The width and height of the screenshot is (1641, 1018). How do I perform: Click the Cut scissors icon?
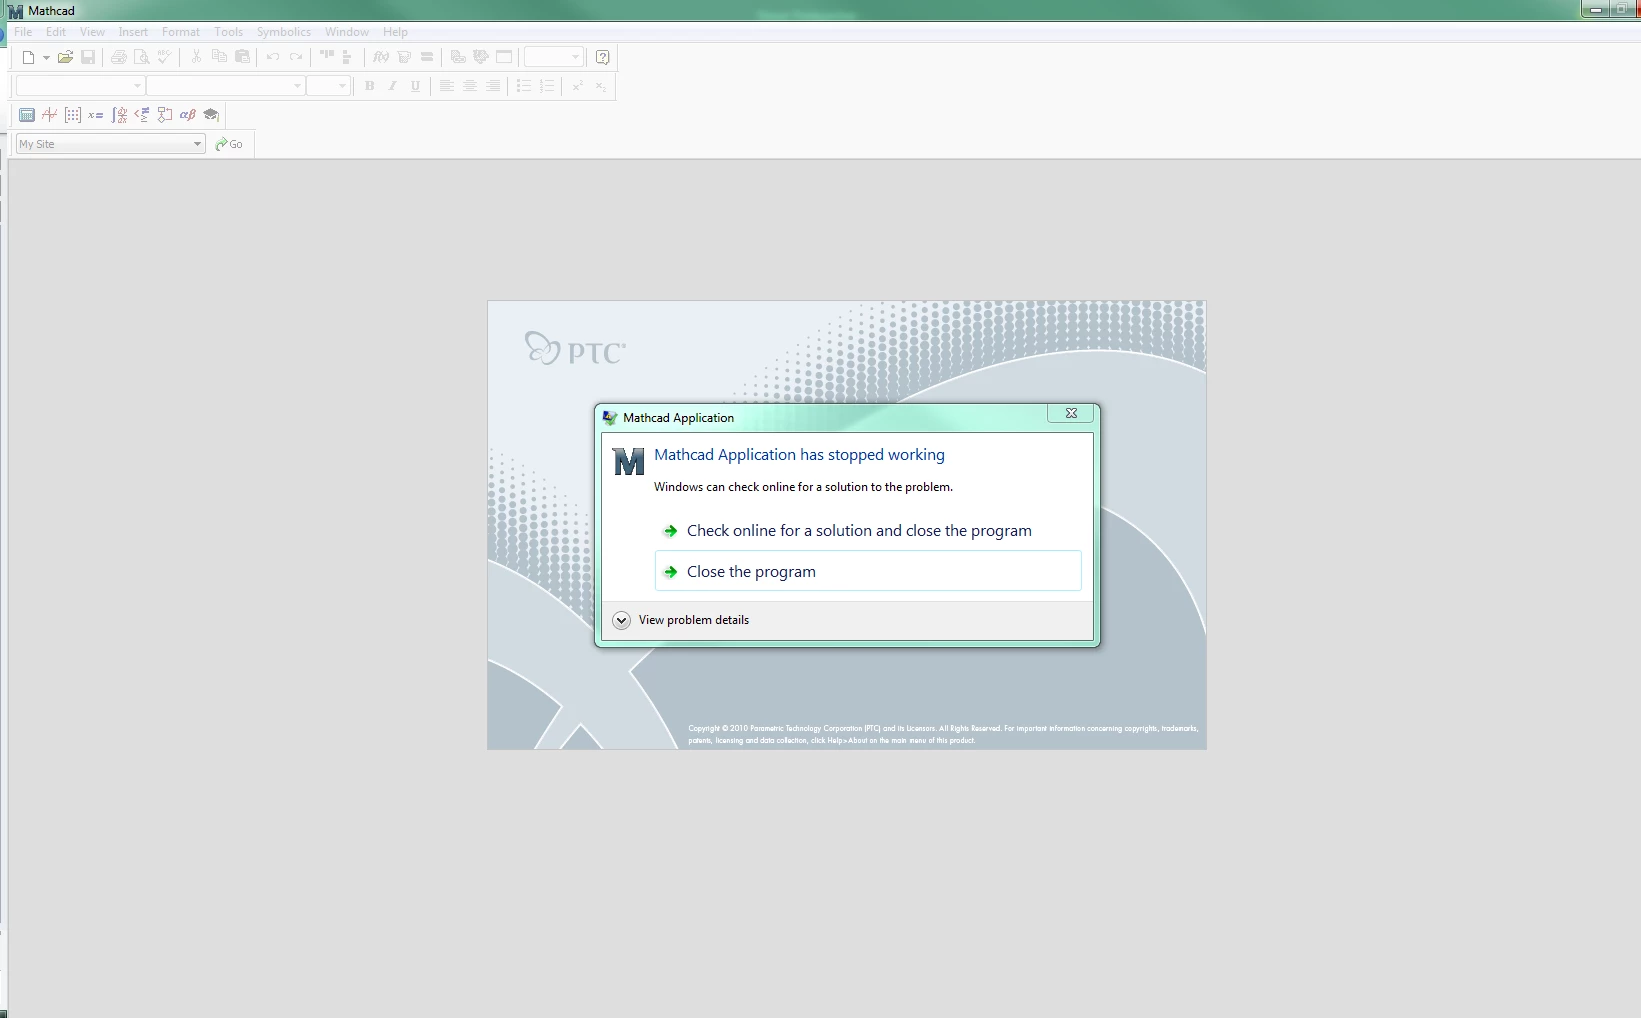pyautogui.click(x=196, y=57)
